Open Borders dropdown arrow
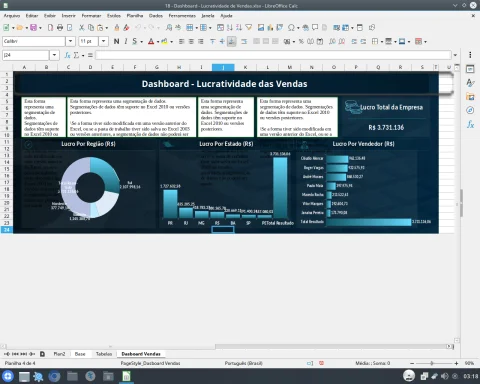 (x=382, y=42)
